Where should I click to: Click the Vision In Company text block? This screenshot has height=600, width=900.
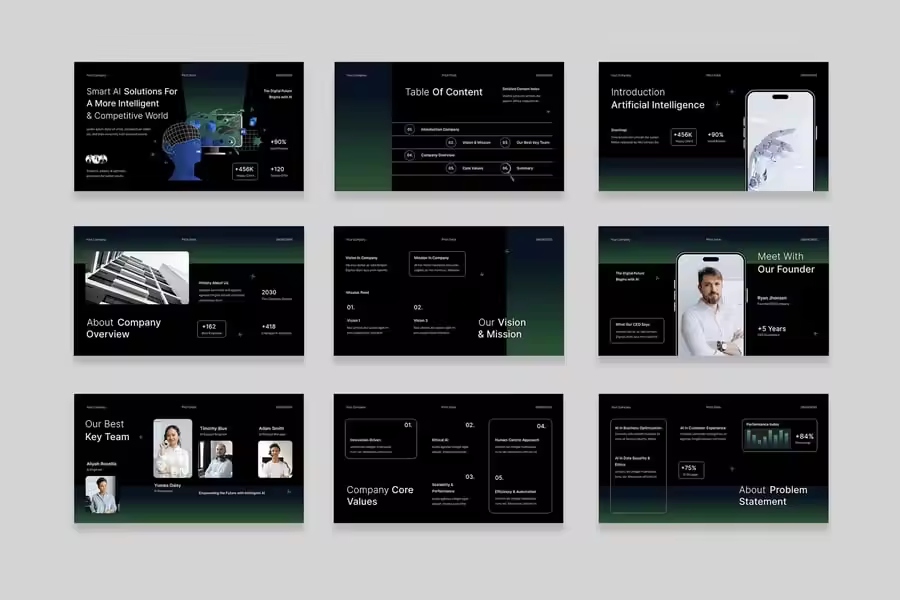coord(366,264)
